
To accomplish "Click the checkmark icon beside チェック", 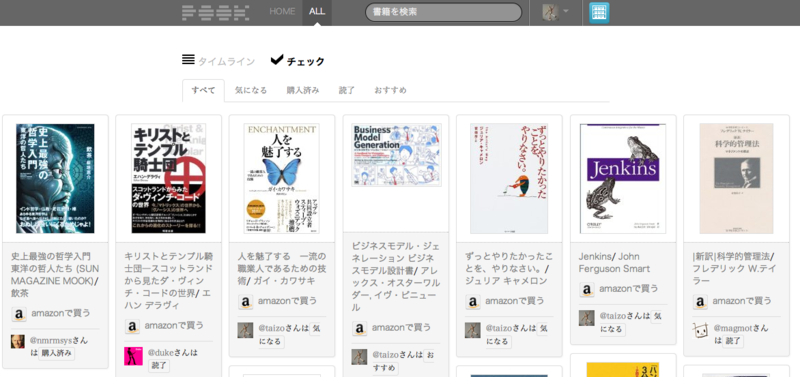I will (x=277, y=60).
